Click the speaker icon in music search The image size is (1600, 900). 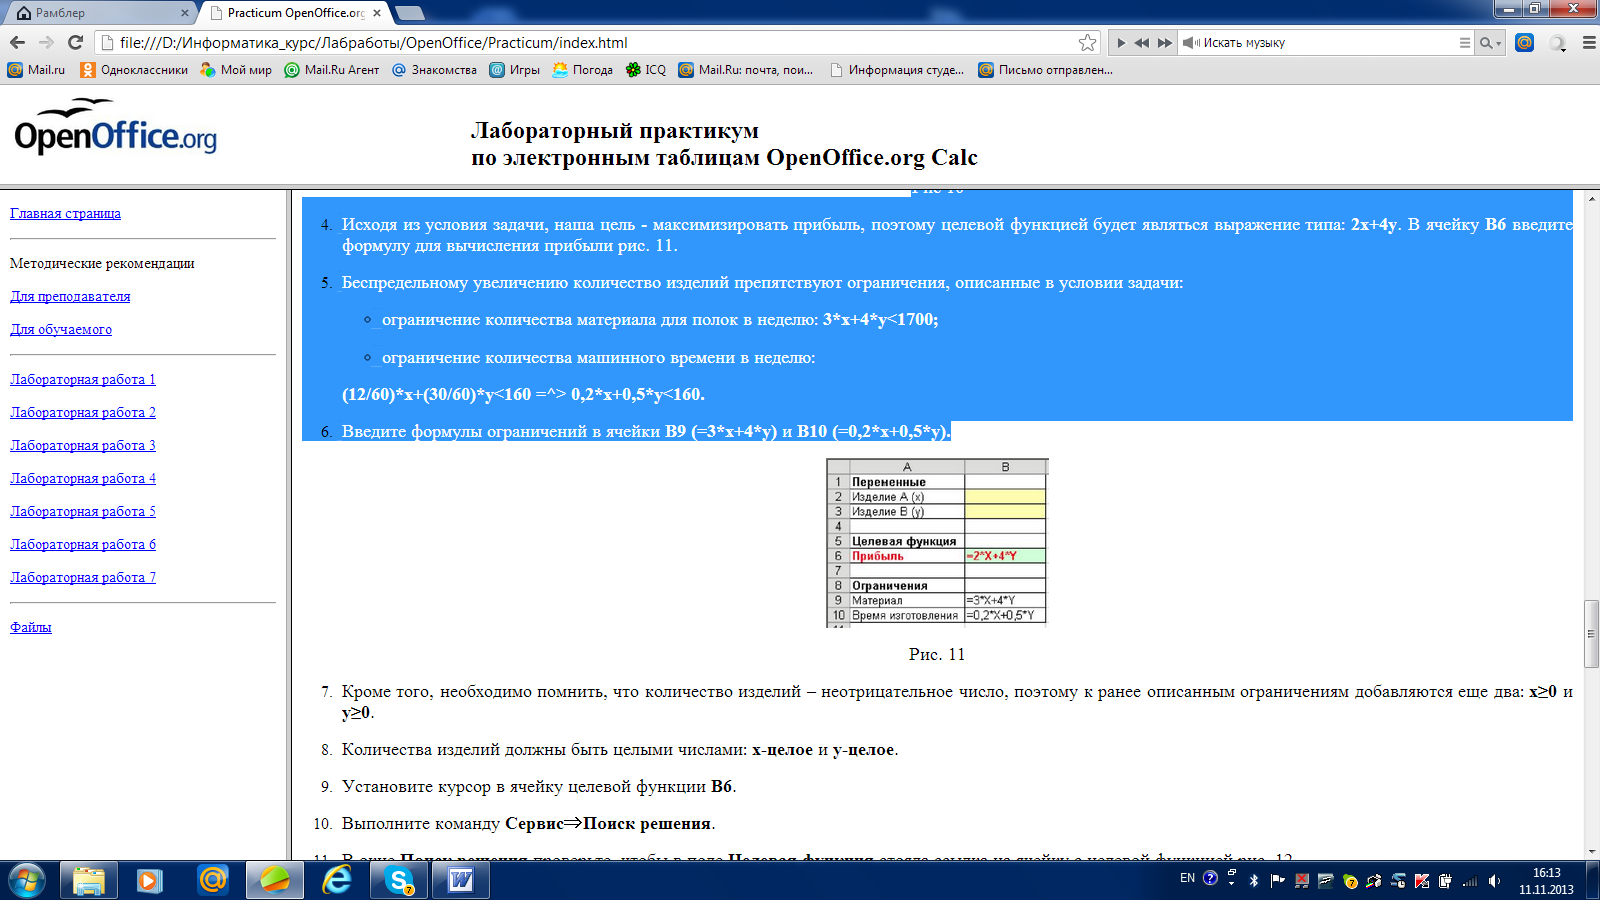[1190, 43]
